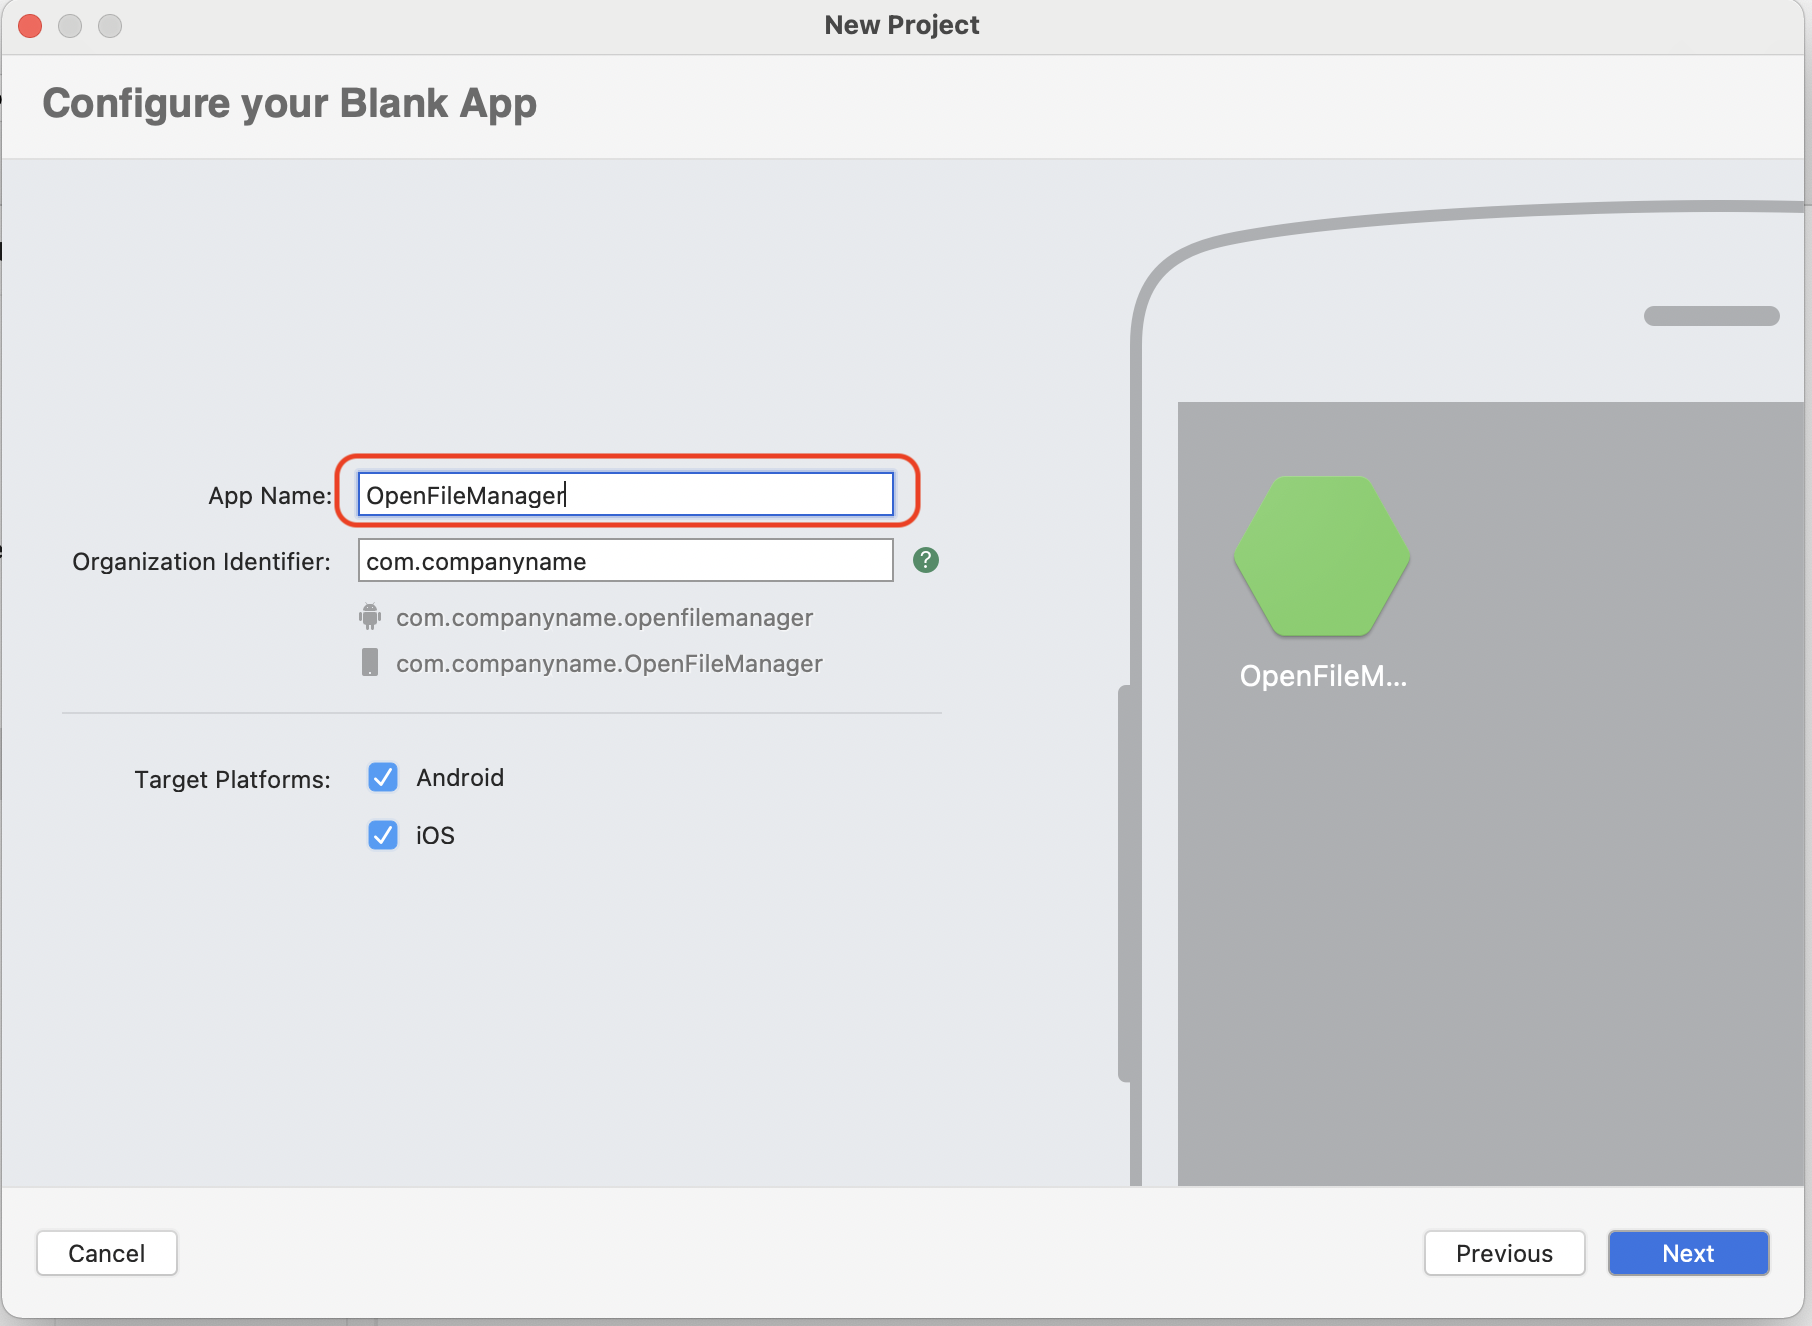Click the Organization Identifier label
This screenshot has height=1326, width=1812.
[201, 562]
